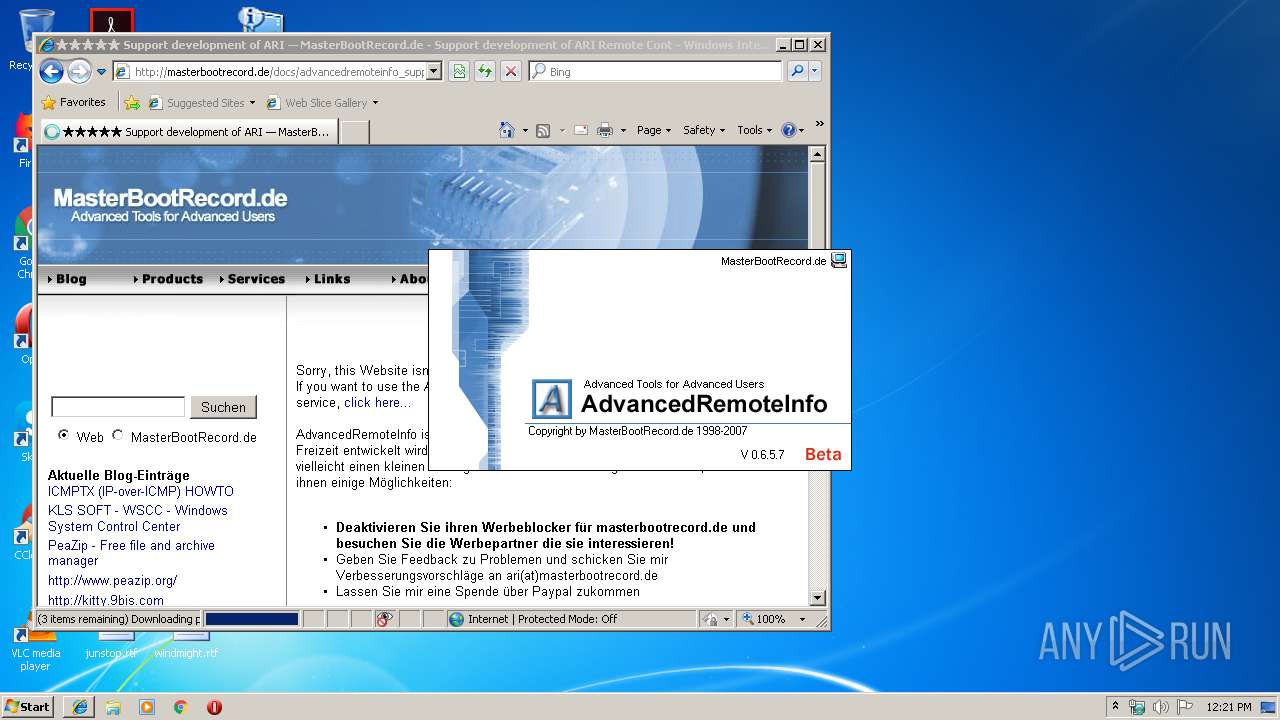Click the Refresh page icon
Viewport: 1280px width, 720px height.
[x=485, y=72]
